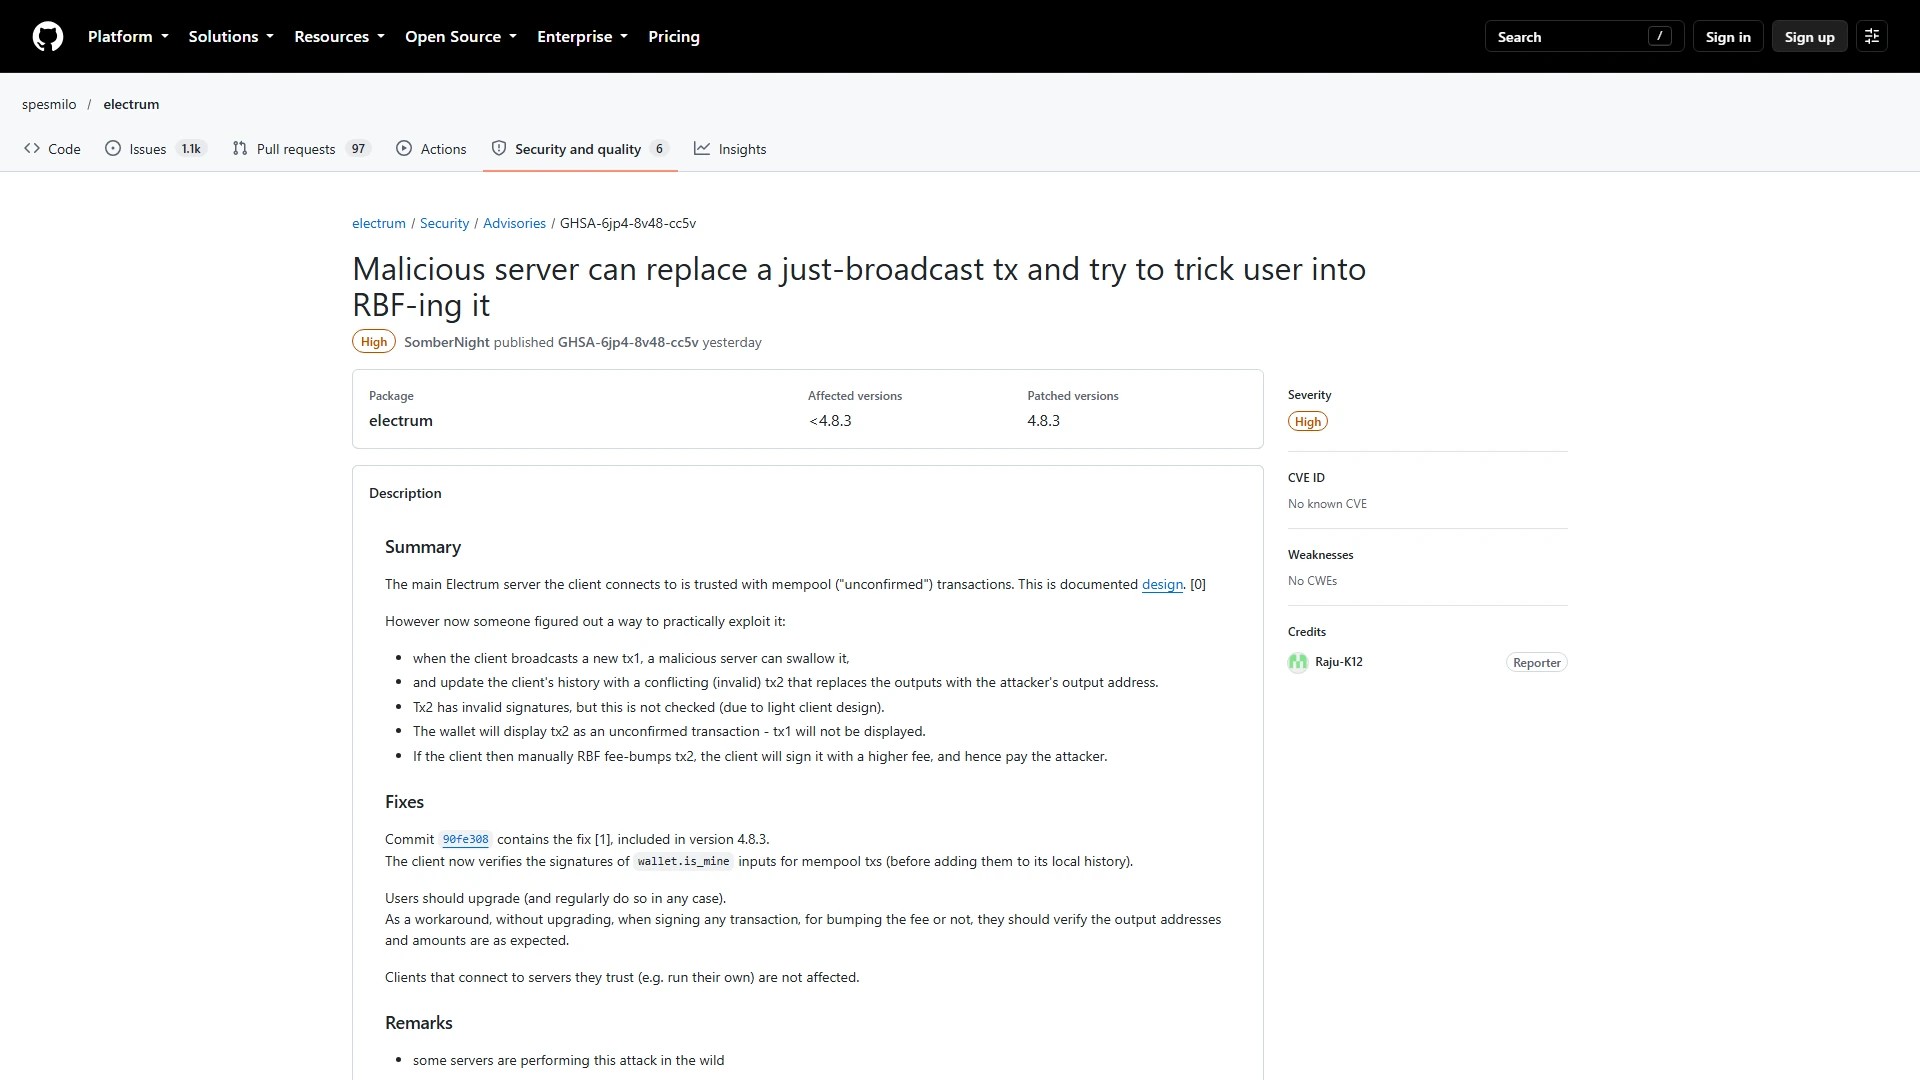Click the Remarks heading
Viewport: 1920px width, 1080px height.
point(418,1023)
